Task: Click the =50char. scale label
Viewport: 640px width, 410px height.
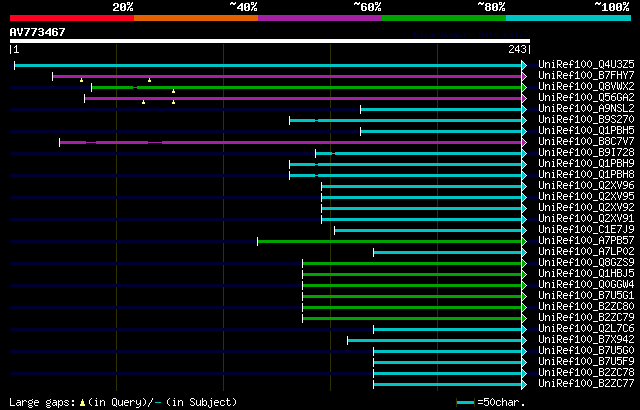Action: (501, 402)
